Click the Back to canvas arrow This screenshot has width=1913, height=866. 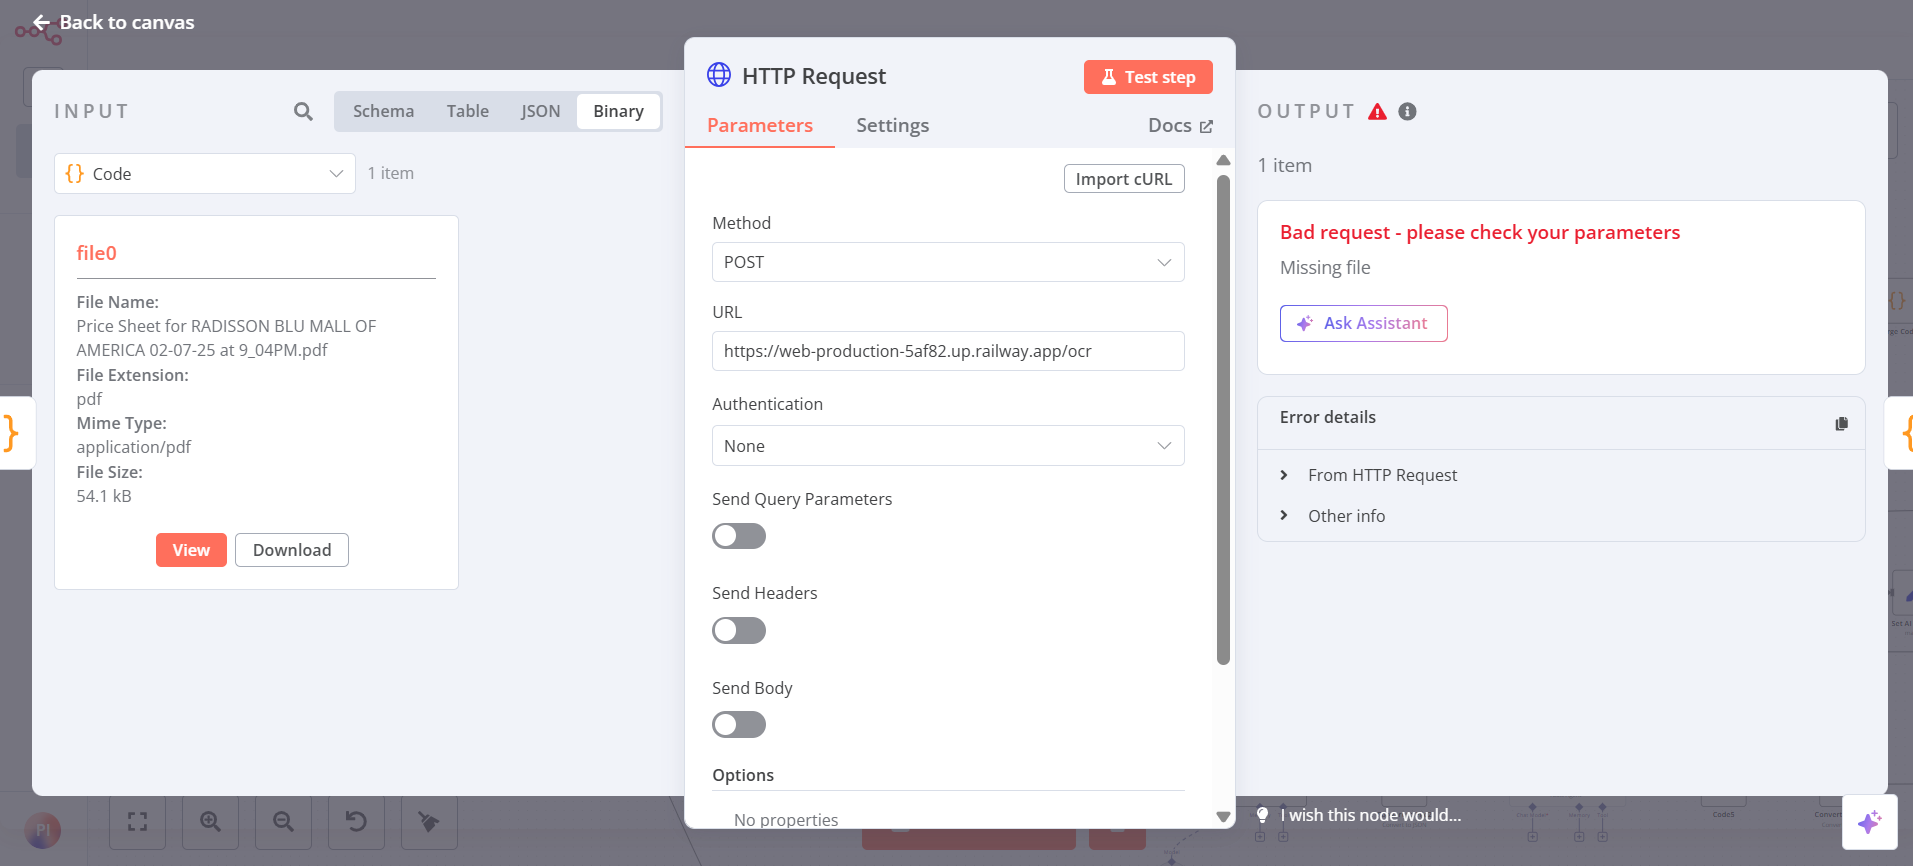pos(41,22)
